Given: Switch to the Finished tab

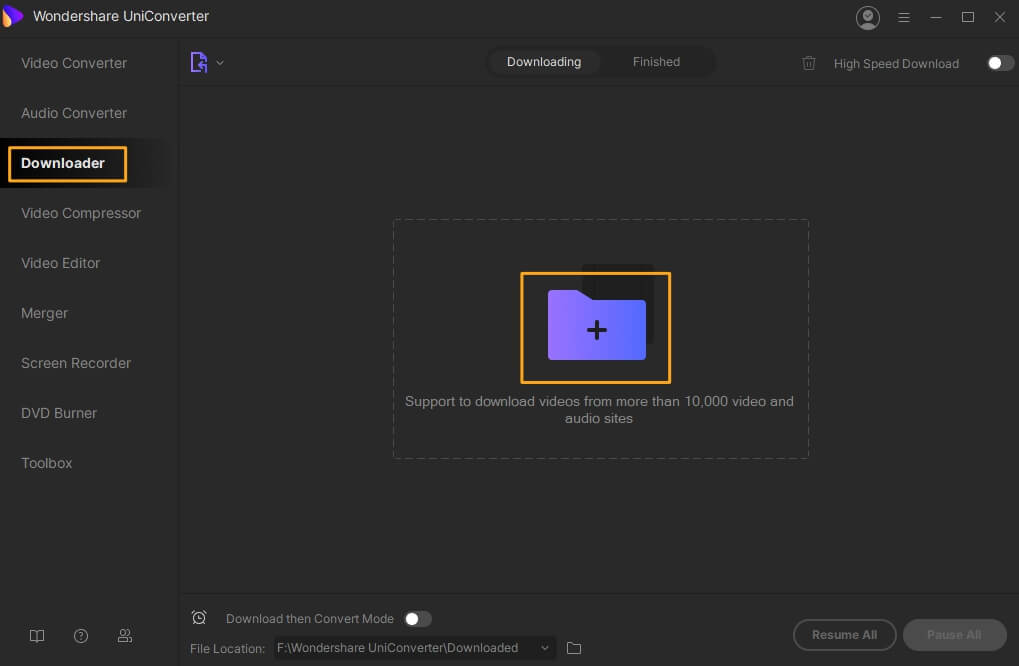Looking at the screenshot, I should click(656, 62).
